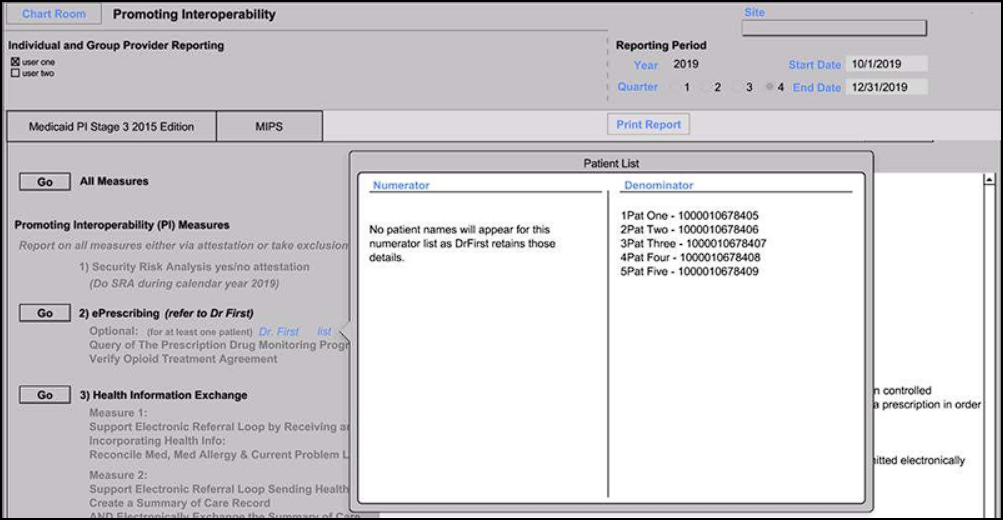Select Pat Three in Denominator list

693,243
